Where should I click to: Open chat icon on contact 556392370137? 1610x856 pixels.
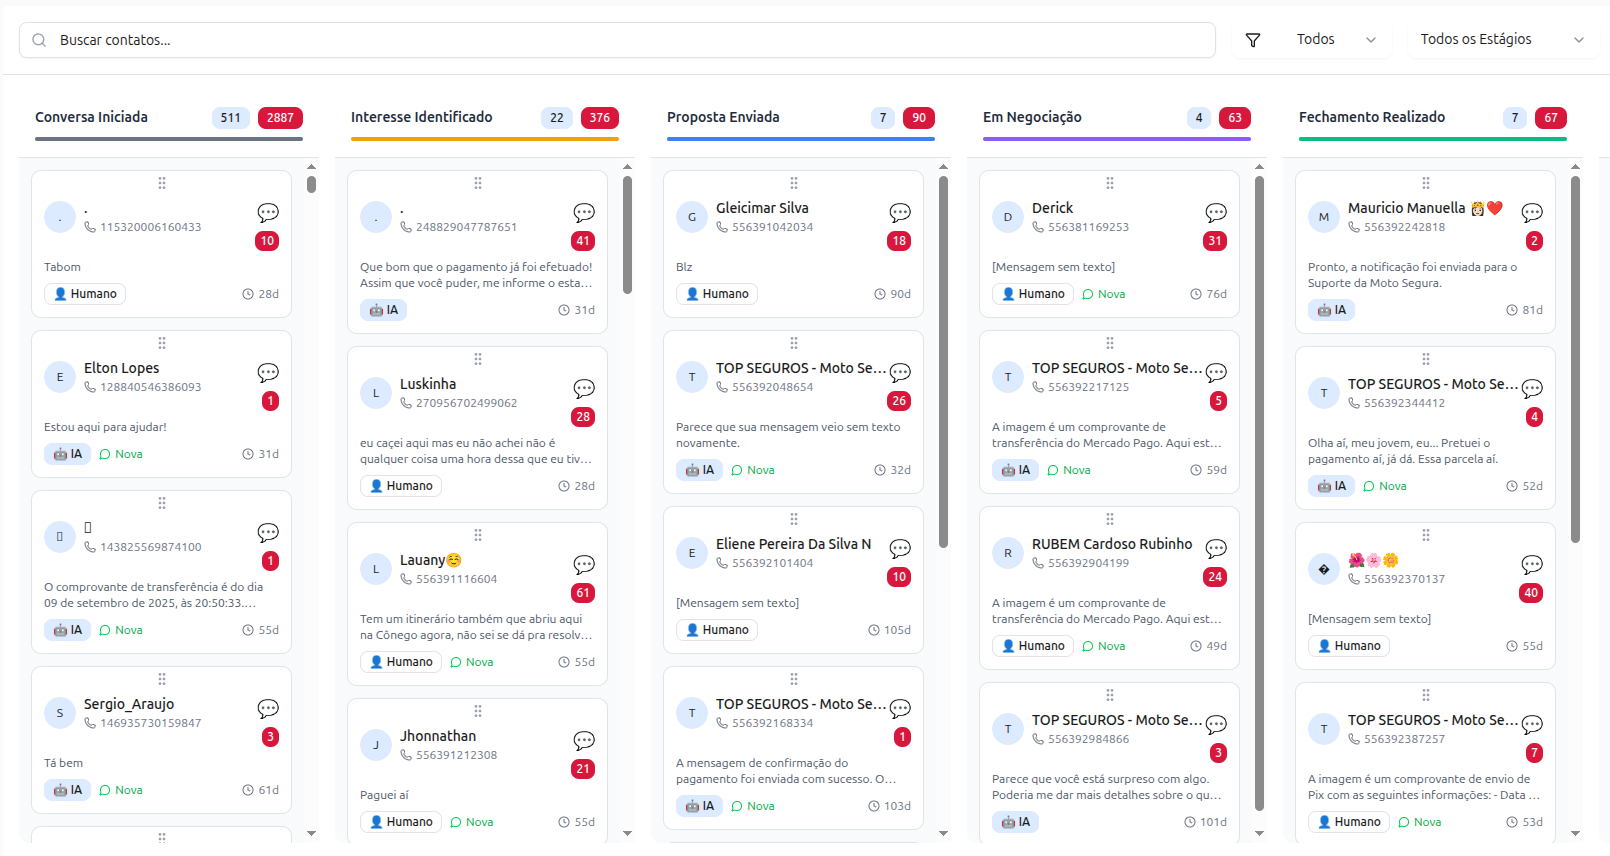click(1532, 565)
